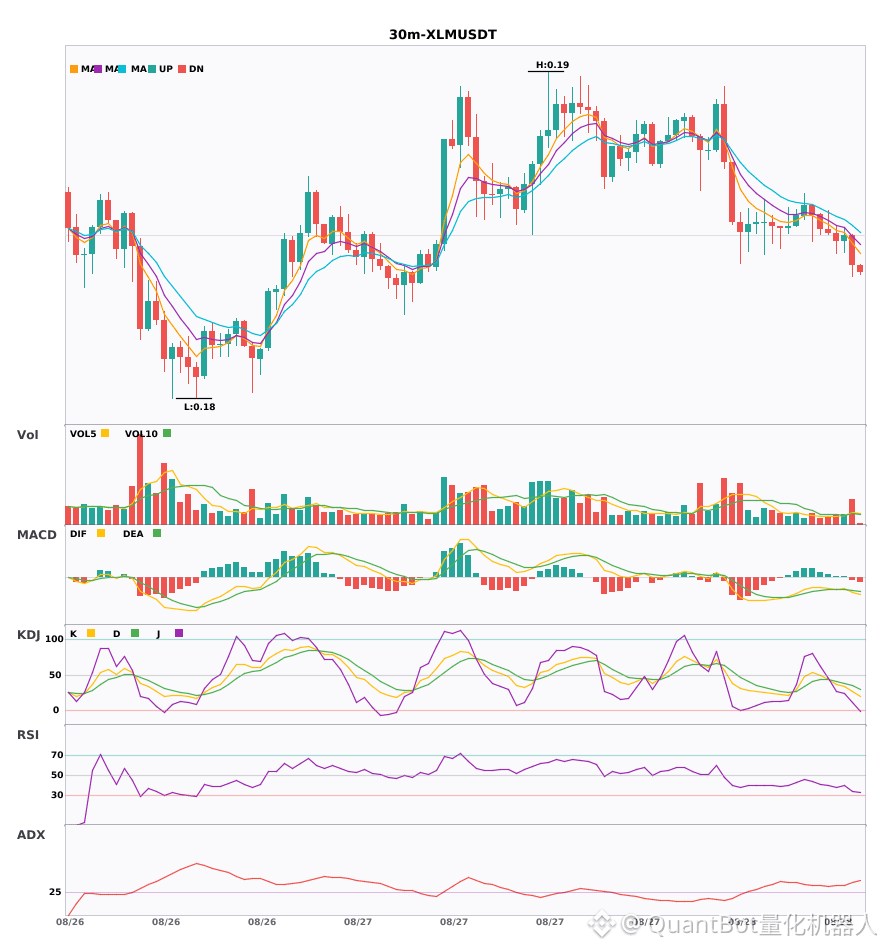Click the RSI 30 axis value
This screenshot has height=950, width=885.
point(57,795)
